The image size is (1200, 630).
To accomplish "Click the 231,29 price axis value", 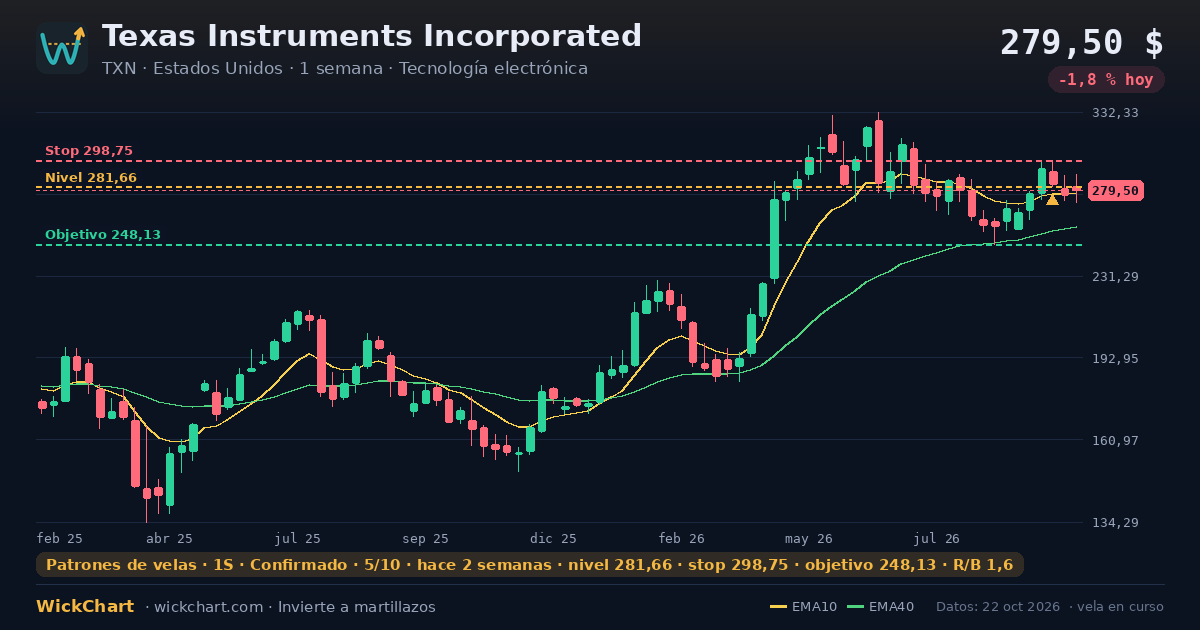I will click(1115, 276).
